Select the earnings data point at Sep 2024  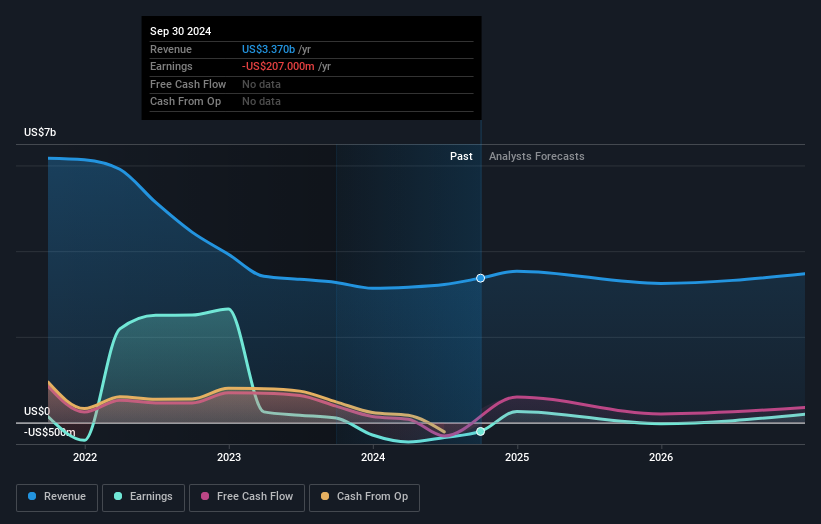[480, 432]
